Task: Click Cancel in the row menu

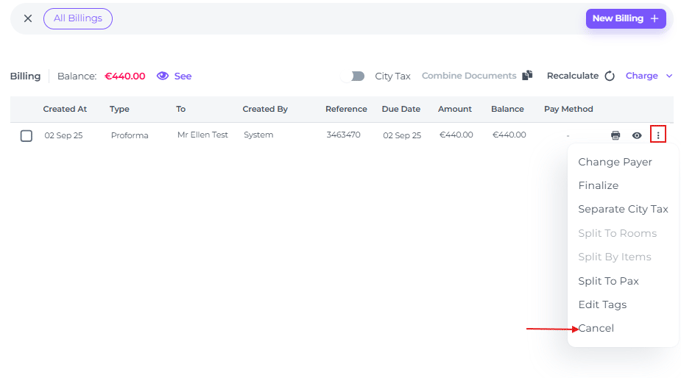Action: [x=596, y=328]
